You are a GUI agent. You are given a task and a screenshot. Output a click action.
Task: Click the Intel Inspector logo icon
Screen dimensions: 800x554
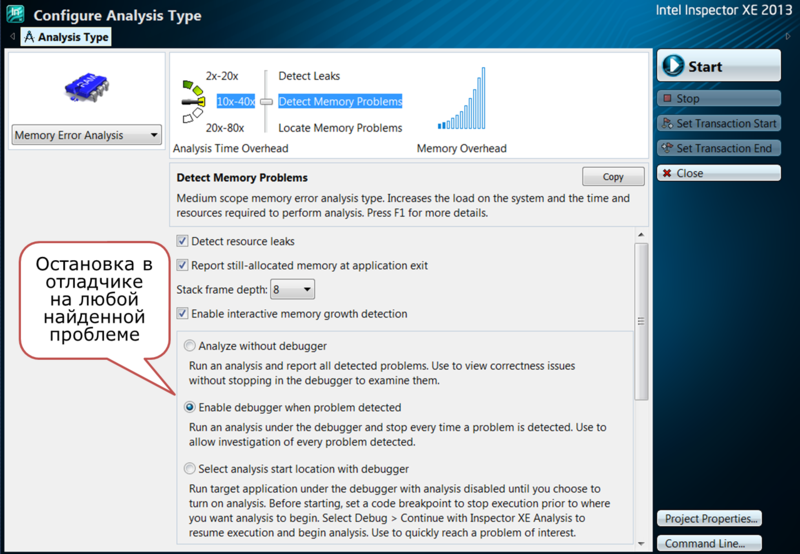15,14
